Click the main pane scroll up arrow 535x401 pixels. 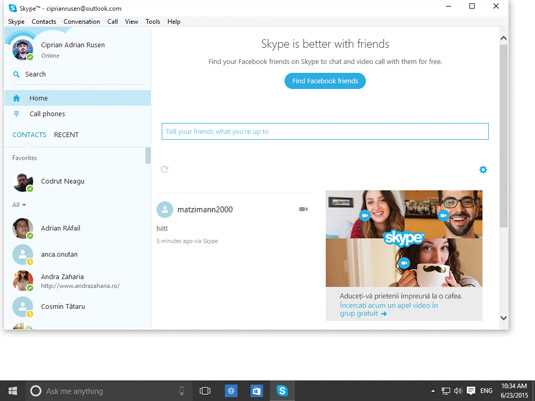(x=503, y=38)
